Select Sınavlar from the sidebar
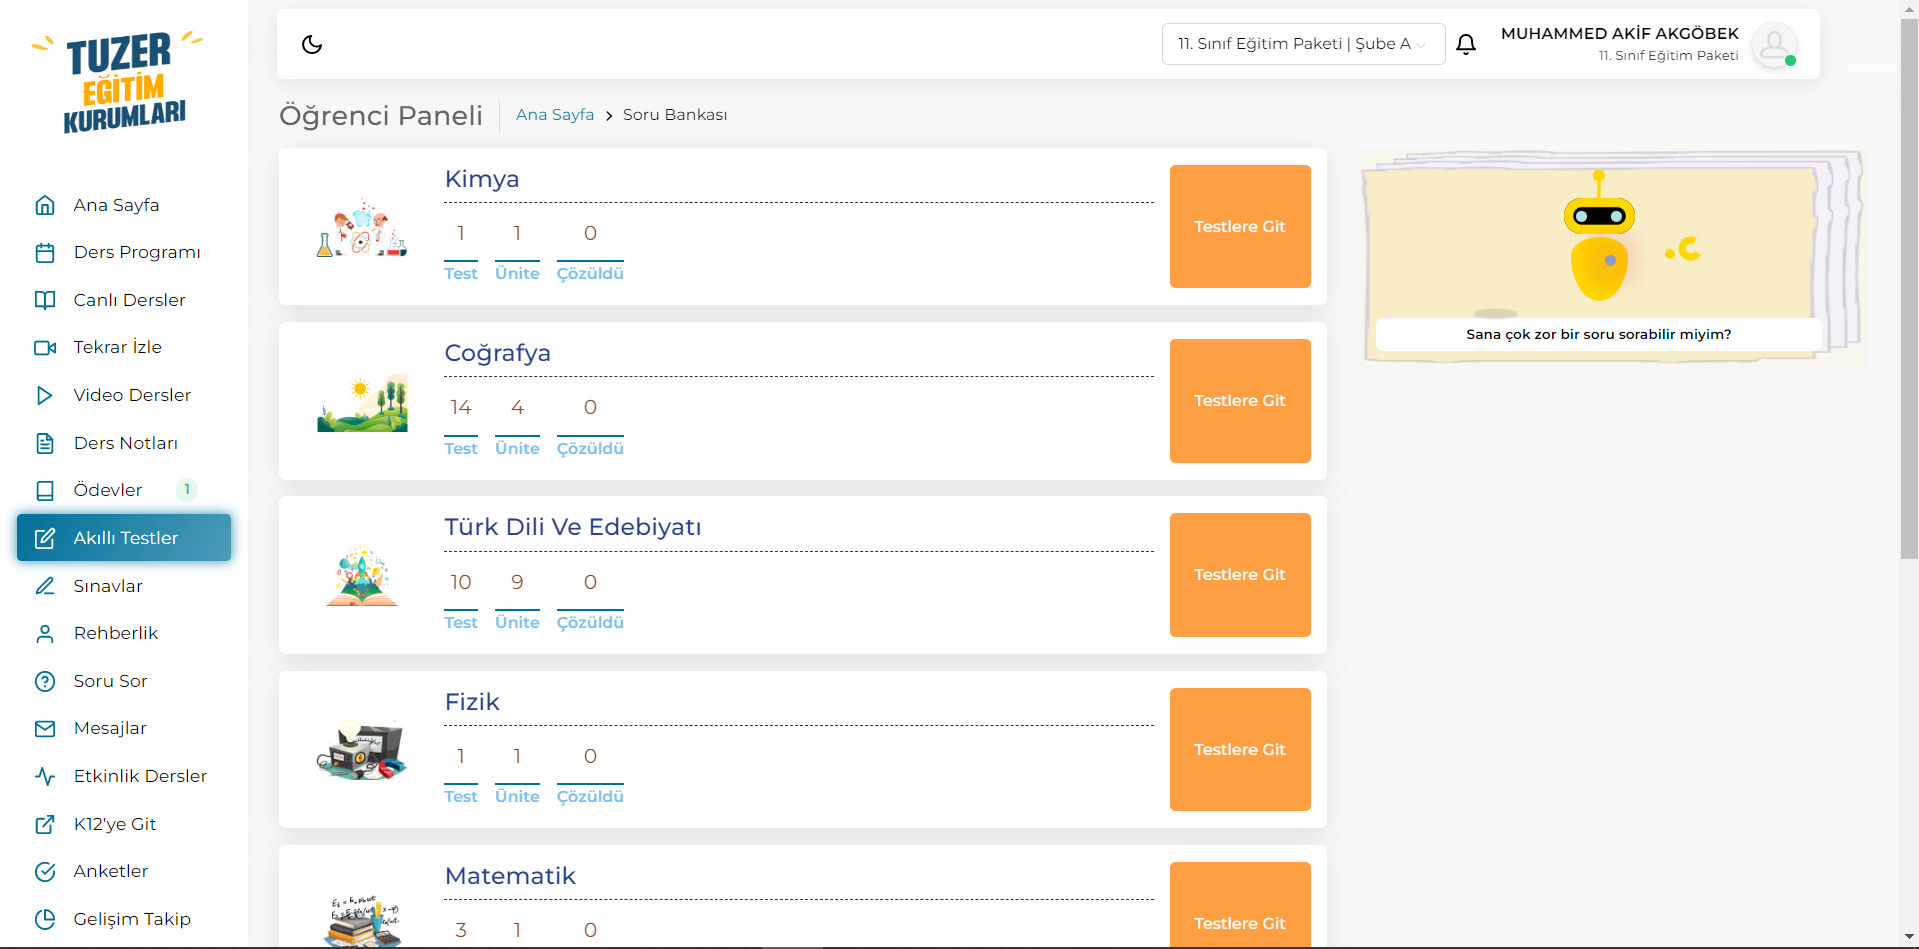1919x949 pixels. 108,586
